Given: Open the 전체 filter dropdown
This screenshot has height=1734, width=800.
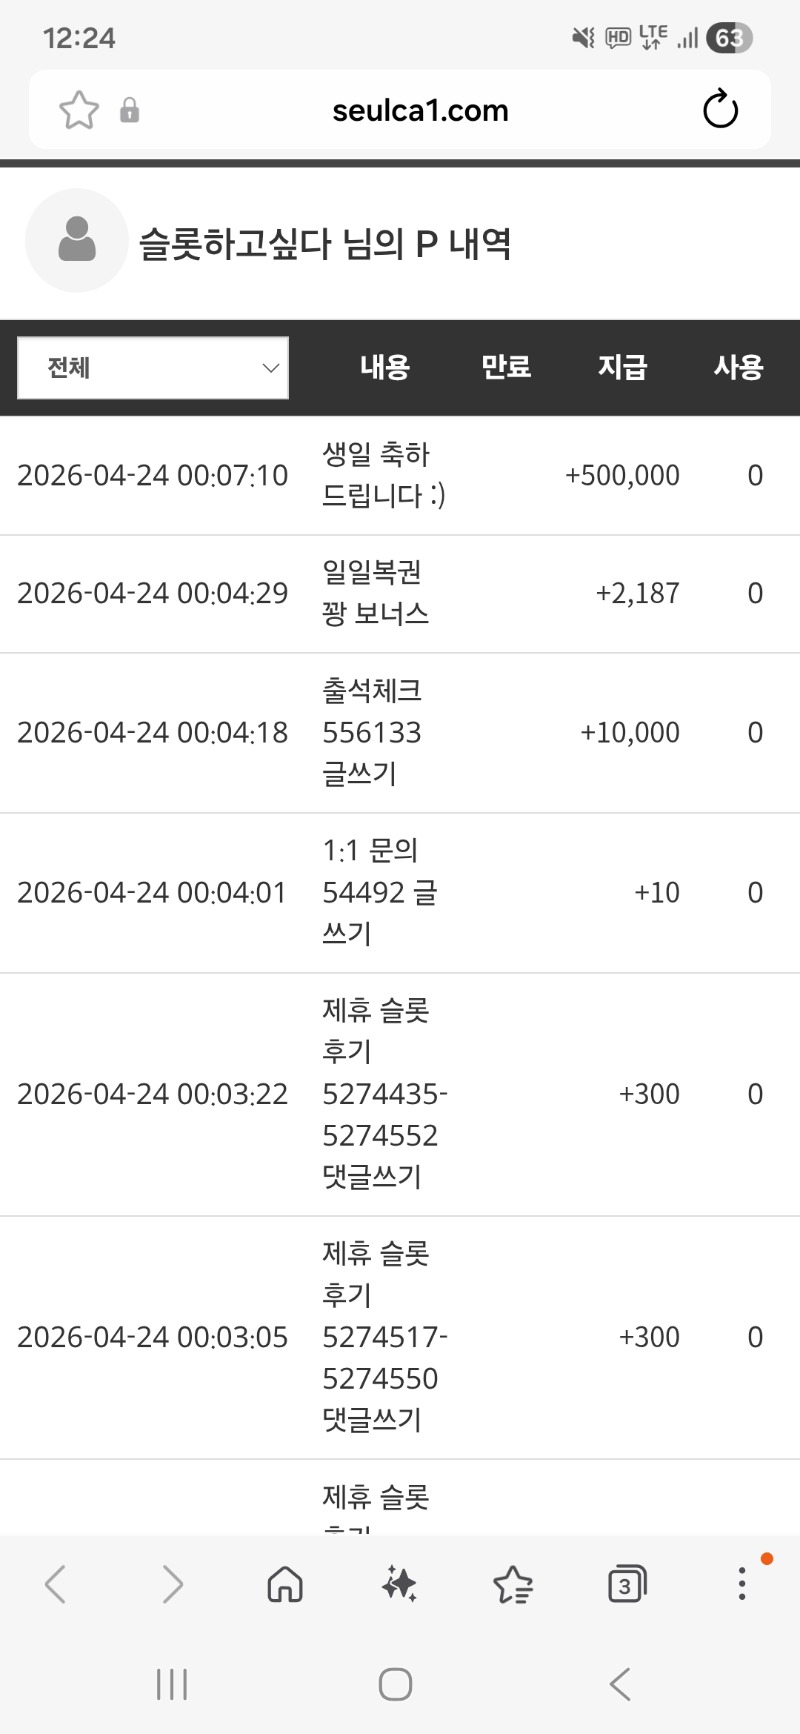Looking at the screenshot, I should [x=153, y=368].
